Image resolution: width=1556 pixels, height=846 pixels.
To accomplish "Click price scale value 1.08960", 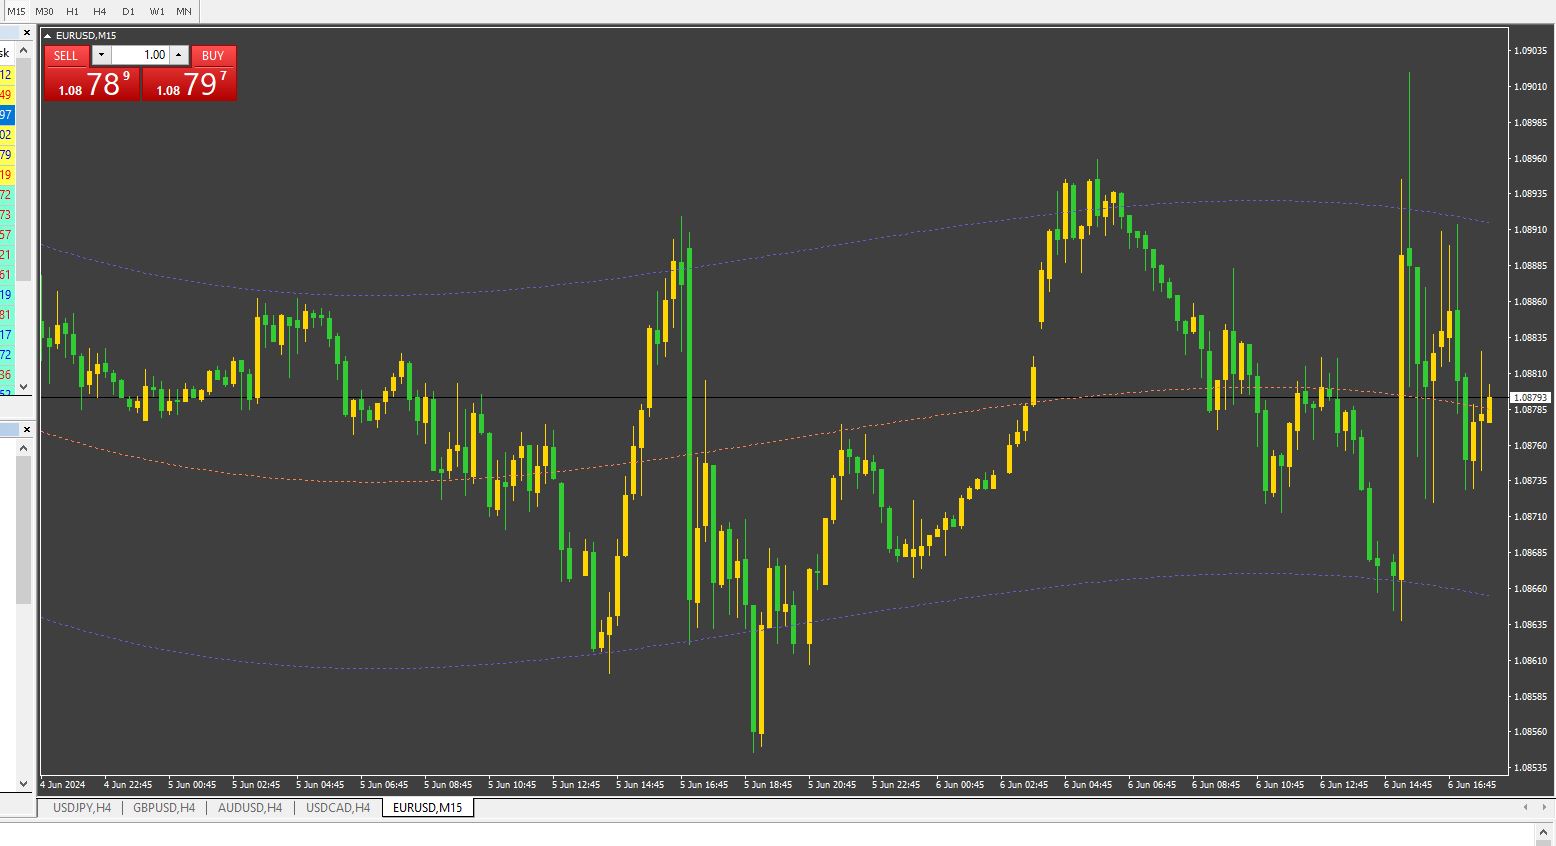I will [x=1530, y=158].
